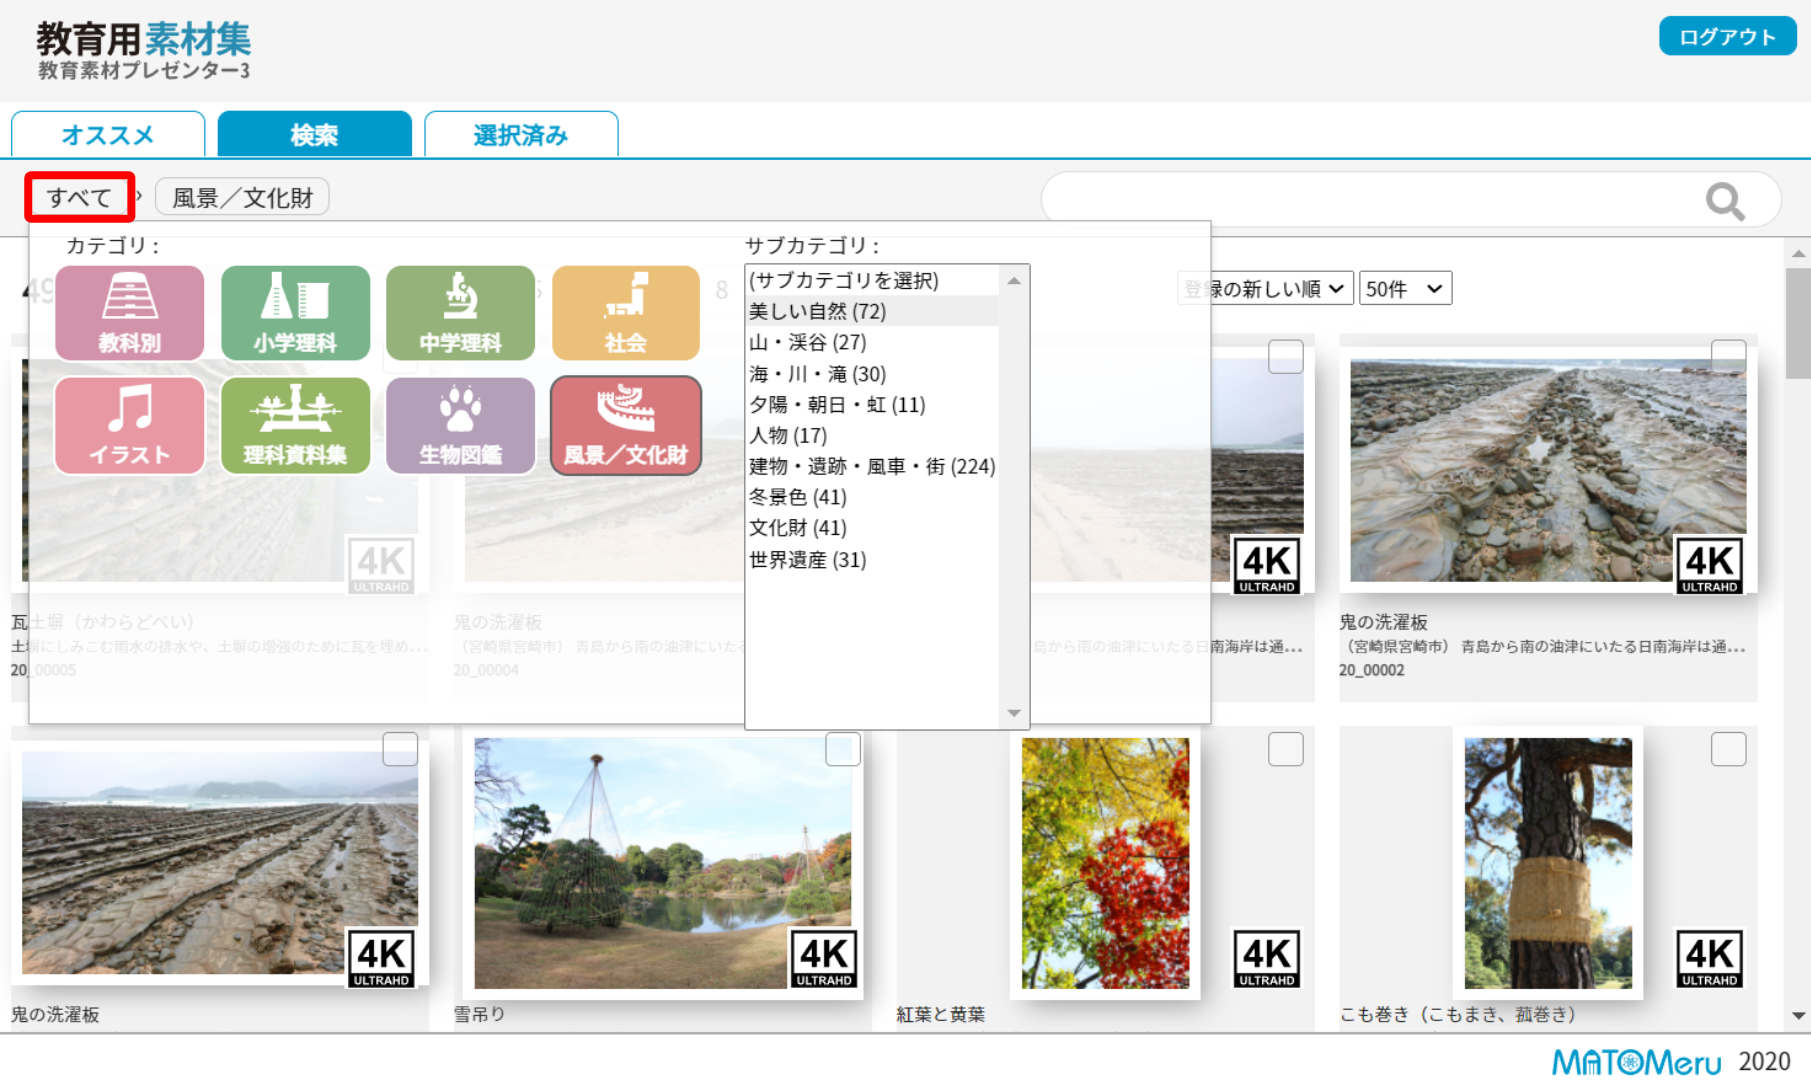Click the page scrollbar down arrow

tap(1799, 1016)
